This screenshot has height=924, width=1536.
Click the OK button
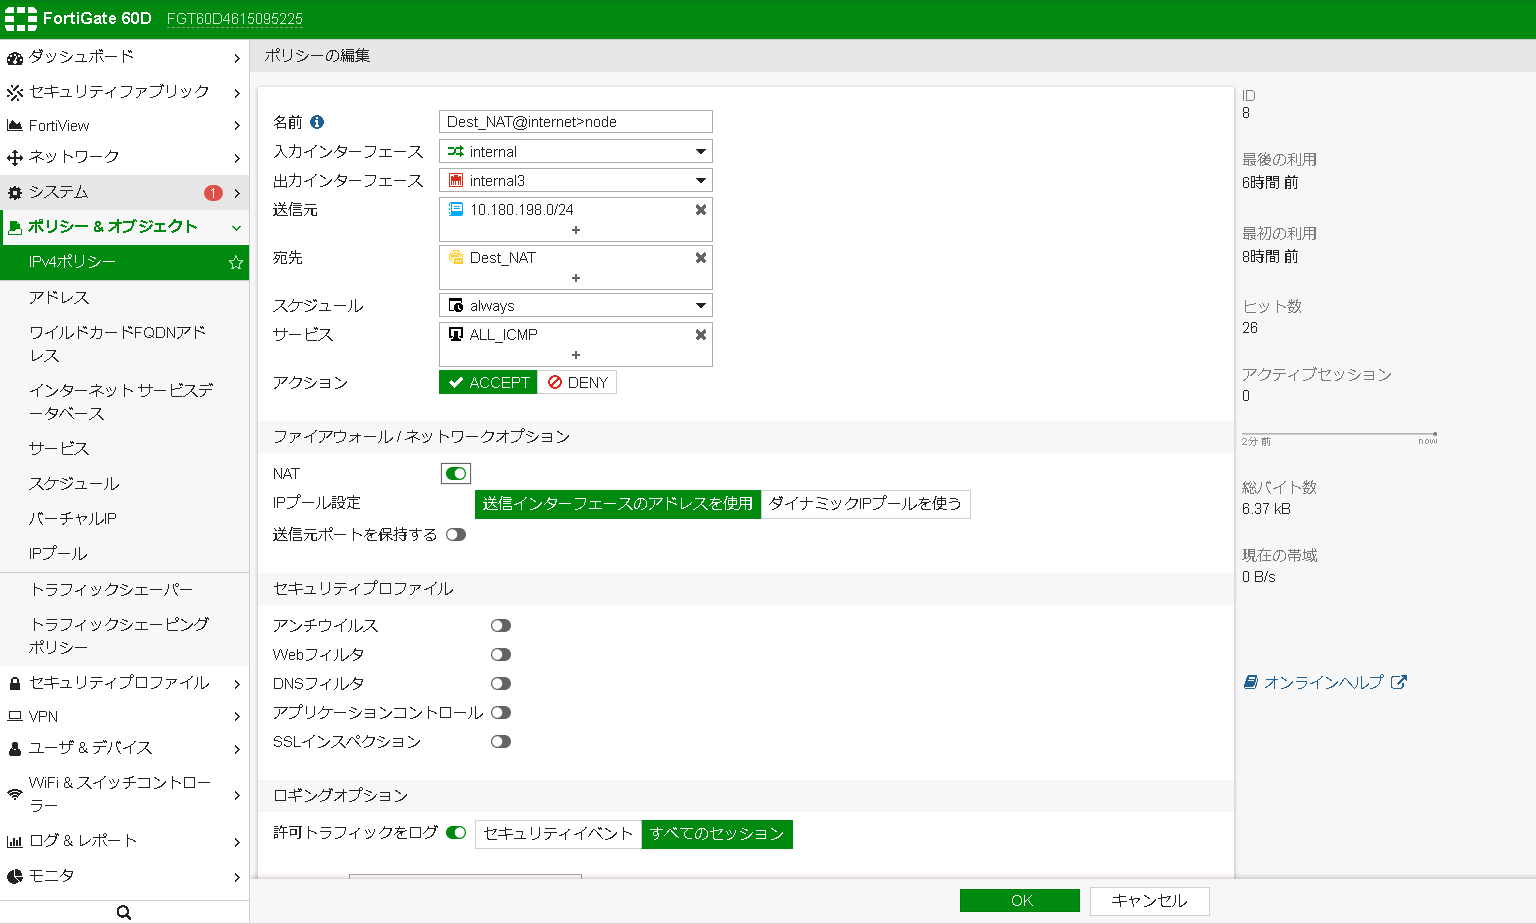1020,900
